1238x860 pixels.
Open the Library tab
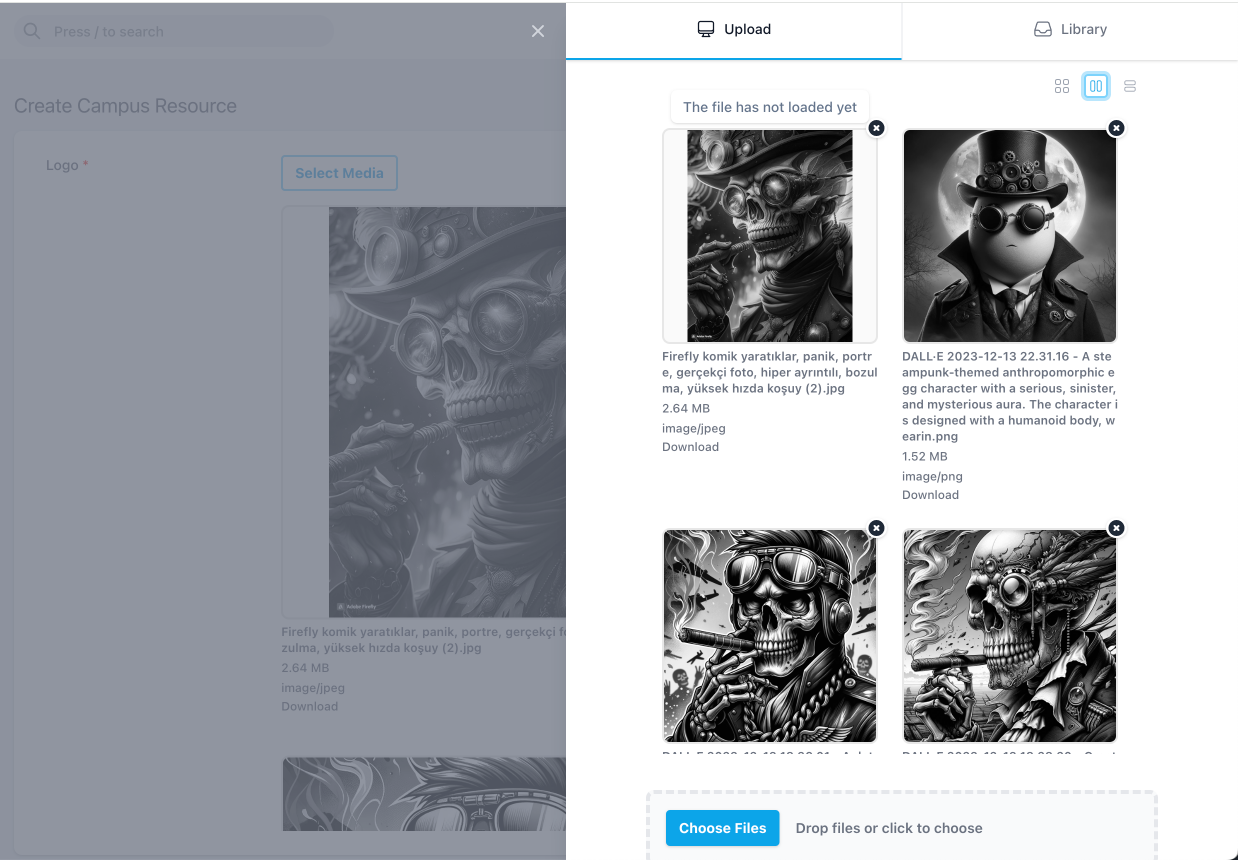coord(1070,30)
